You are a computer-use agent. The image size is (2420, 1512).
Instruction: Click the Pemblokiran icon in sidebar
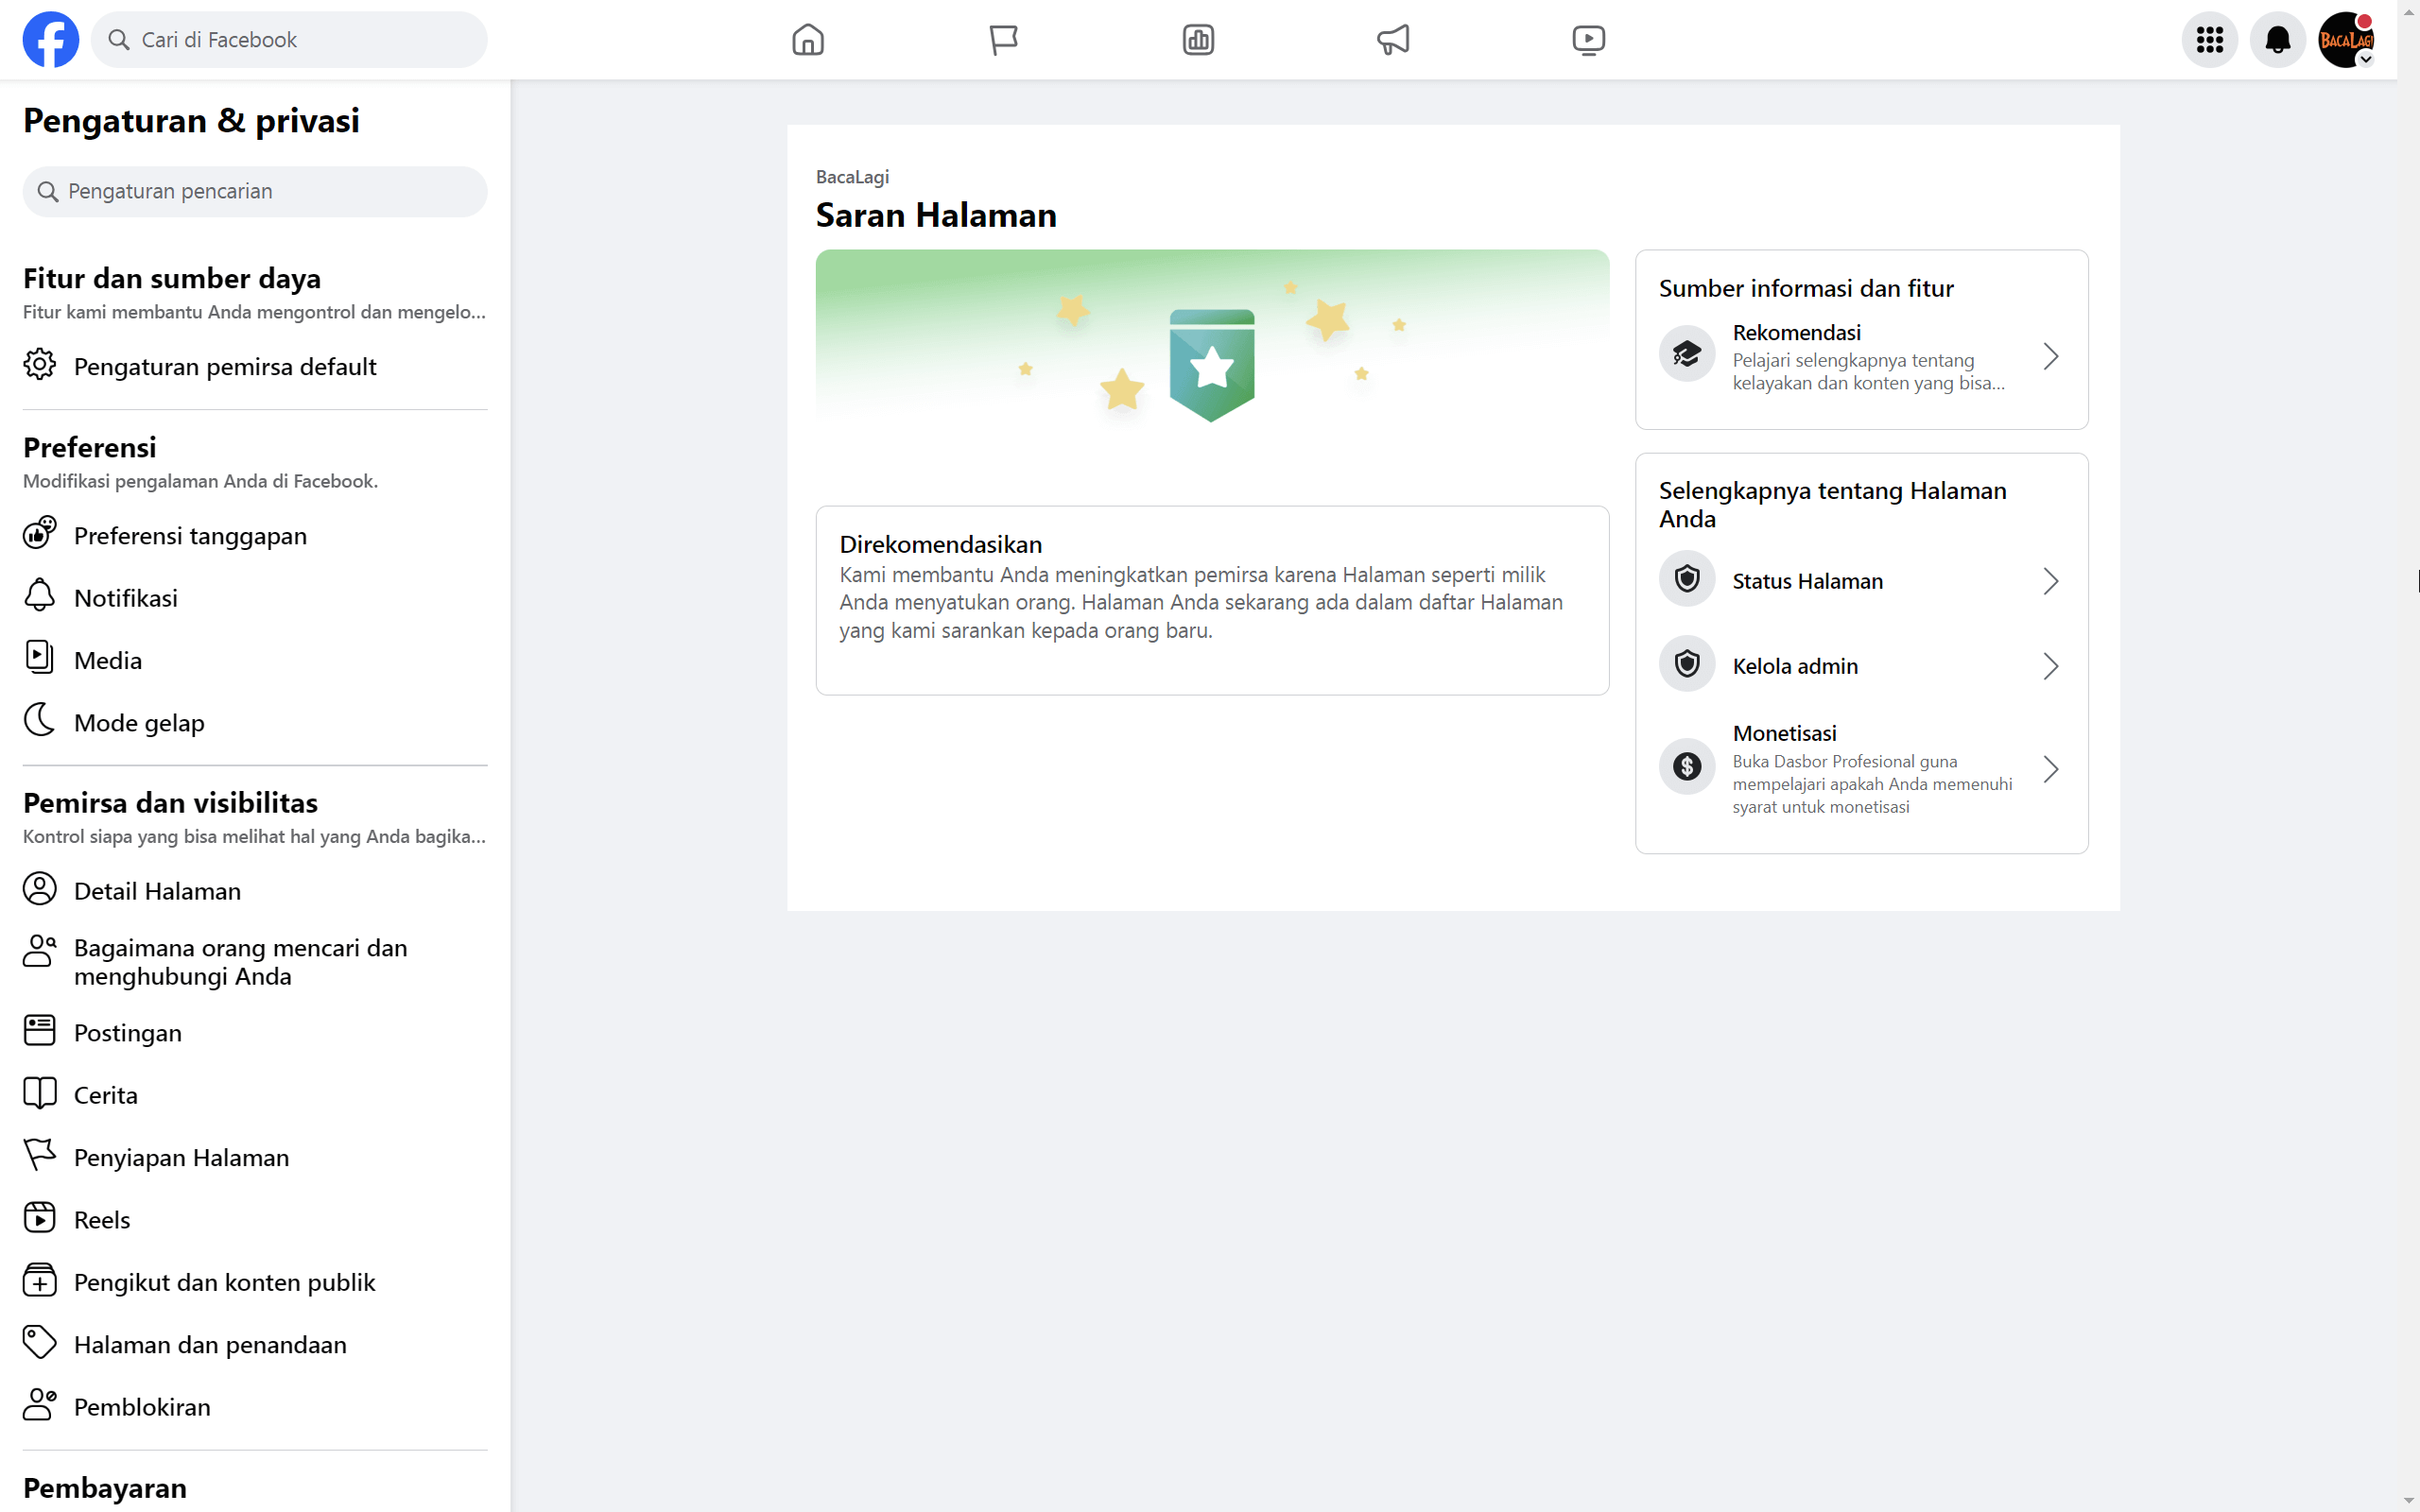(39, 1405)
